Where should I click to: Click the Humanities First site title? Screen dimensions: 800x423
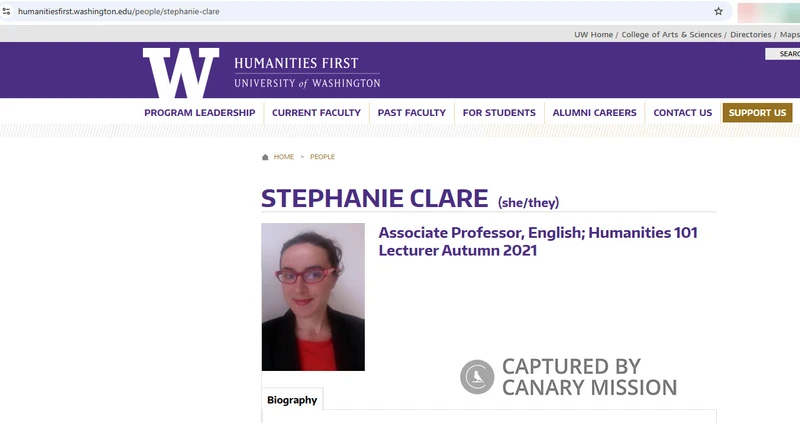point(296,63)
